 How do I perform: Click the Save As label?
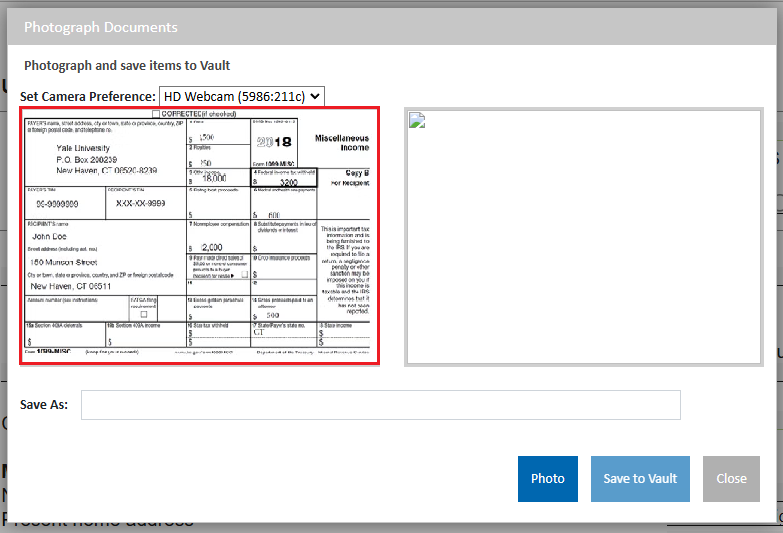tap(44, 405)
